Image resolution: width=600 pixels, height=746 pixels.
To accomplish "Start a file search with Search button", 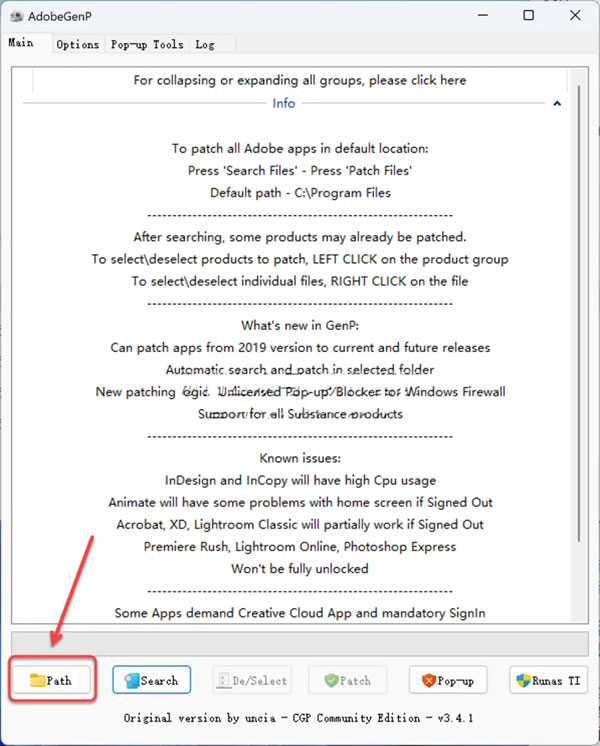I will 151,680.
